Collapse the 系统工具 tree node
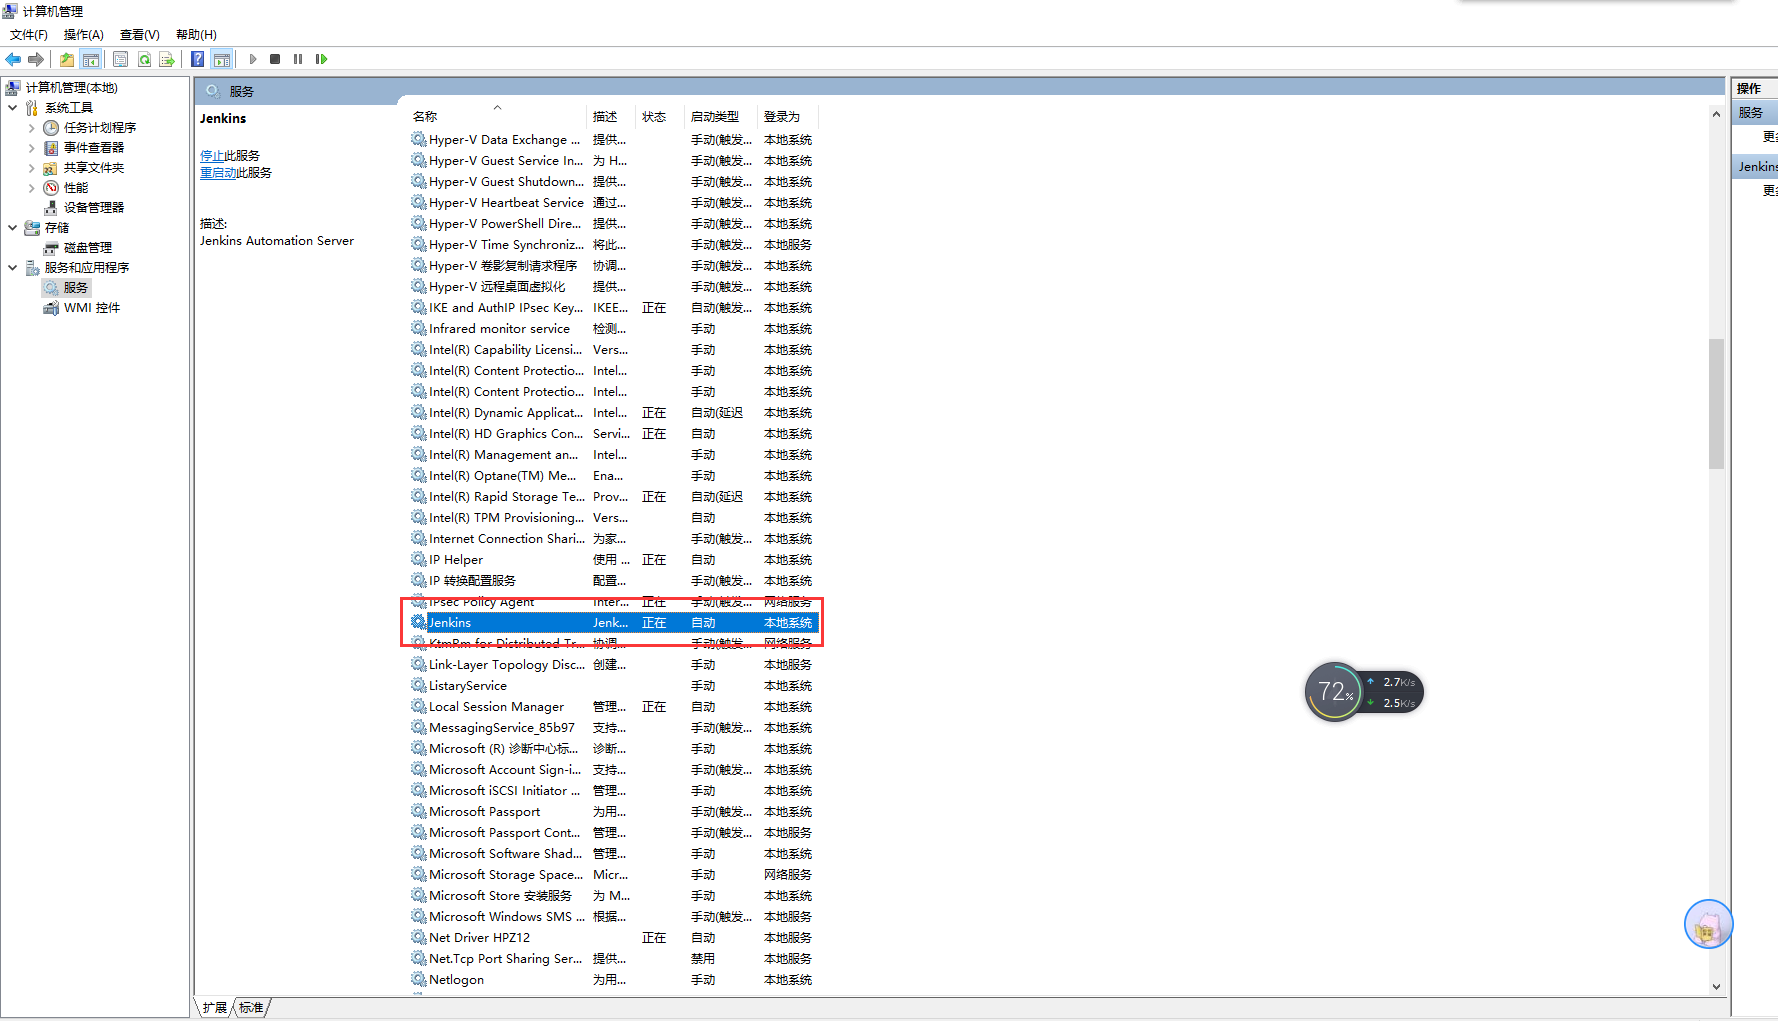1778x1021 pixels. click(x=13, y=108)
